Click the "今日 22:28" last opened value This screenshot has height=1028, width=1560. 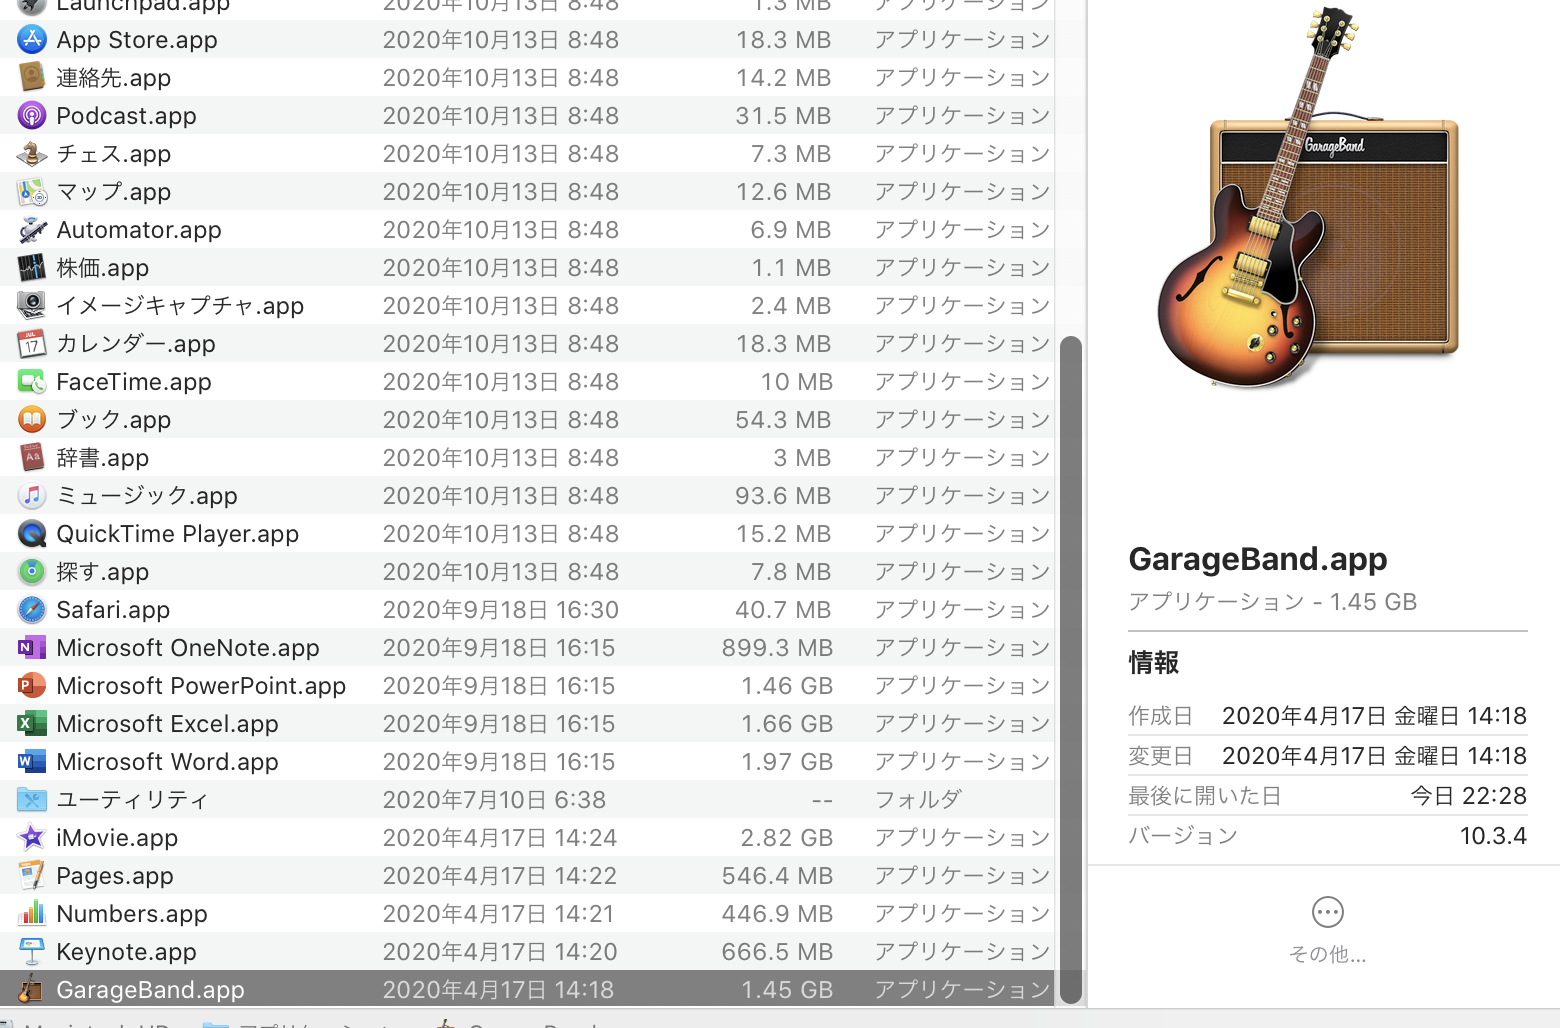point(1468,796)
